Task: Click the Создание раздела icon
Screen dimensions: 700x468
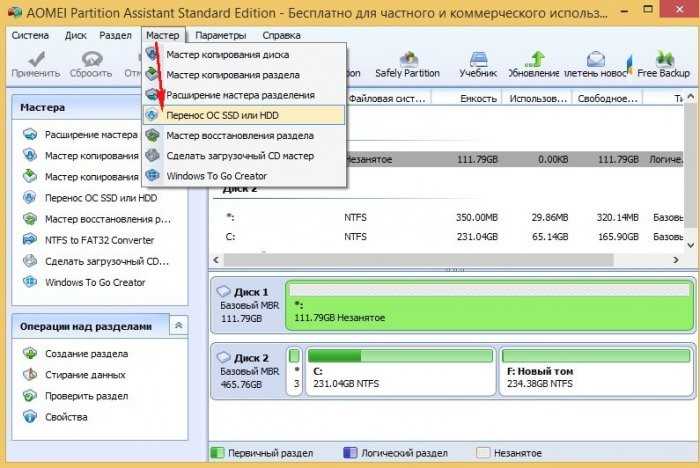Action: [30, 353]
